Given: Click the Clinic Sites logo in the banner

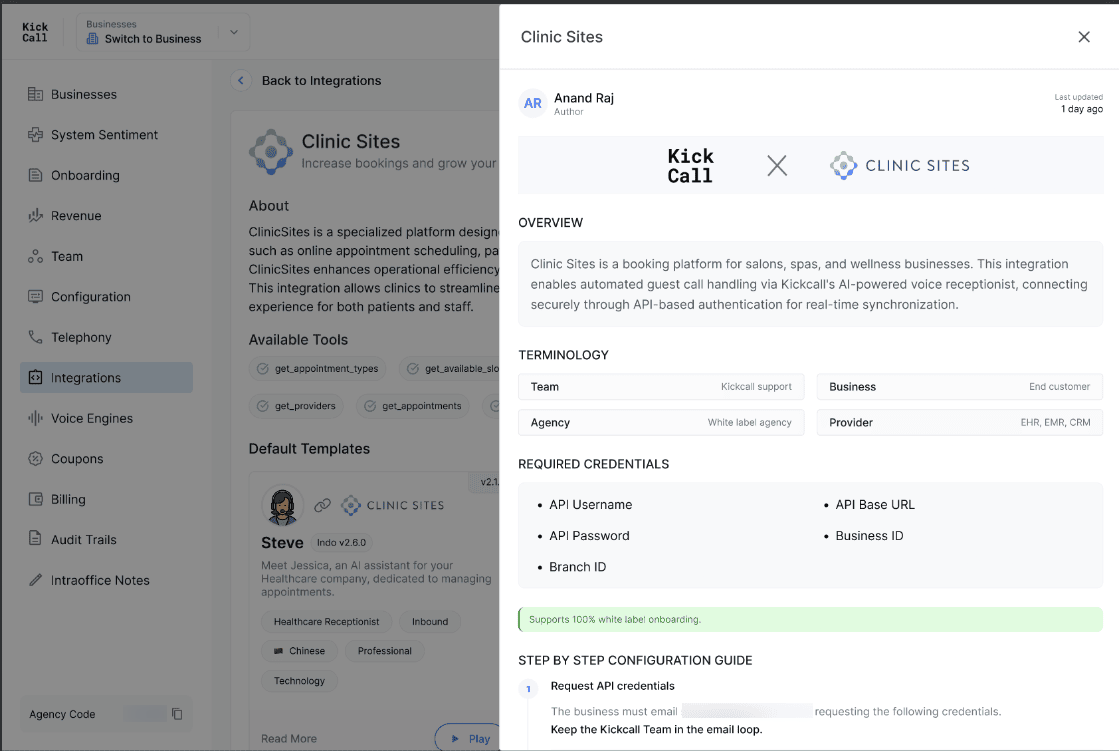Looking at the screenshot, I should point(899,166).
